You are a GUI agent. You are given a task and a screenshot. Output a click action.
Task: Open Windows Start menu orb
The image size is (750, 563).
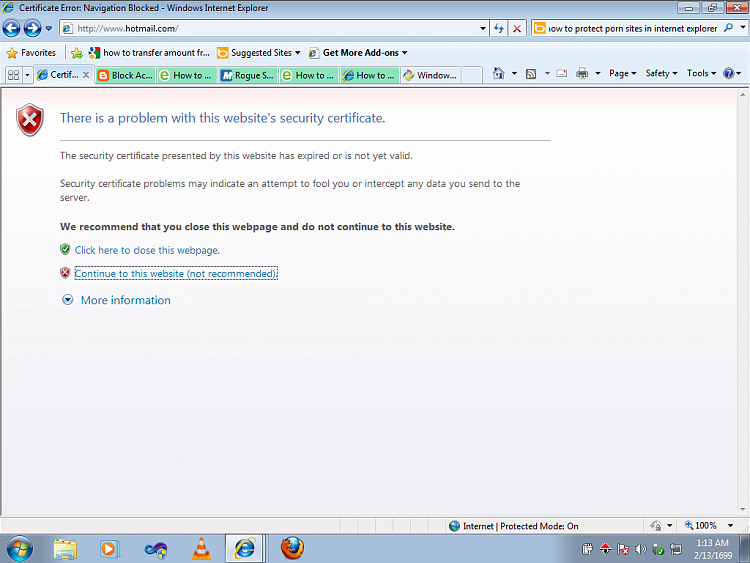coord(20,549)
